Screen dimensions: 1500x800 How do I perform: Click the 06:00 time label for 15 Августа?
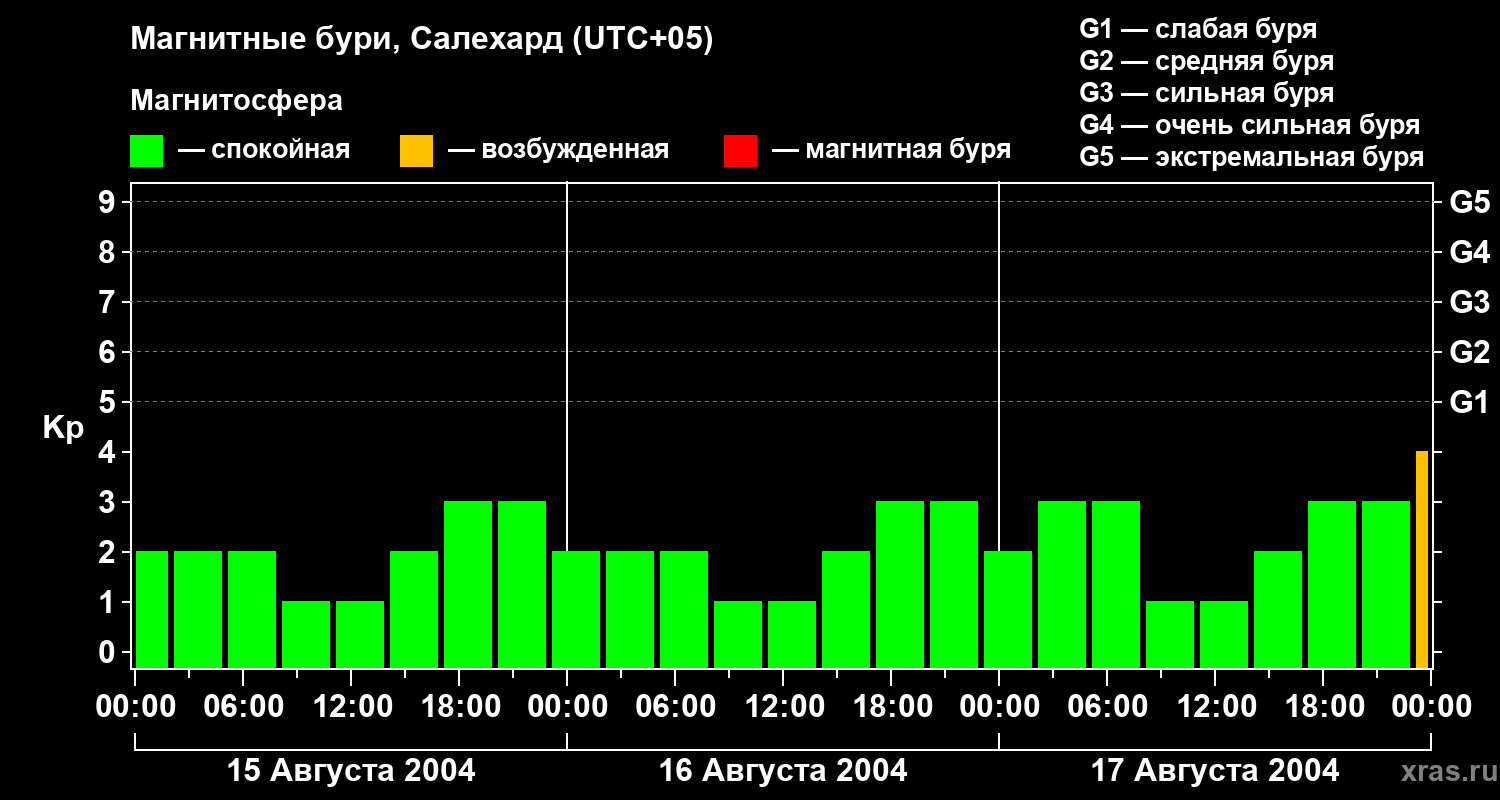tap(243, 707)
